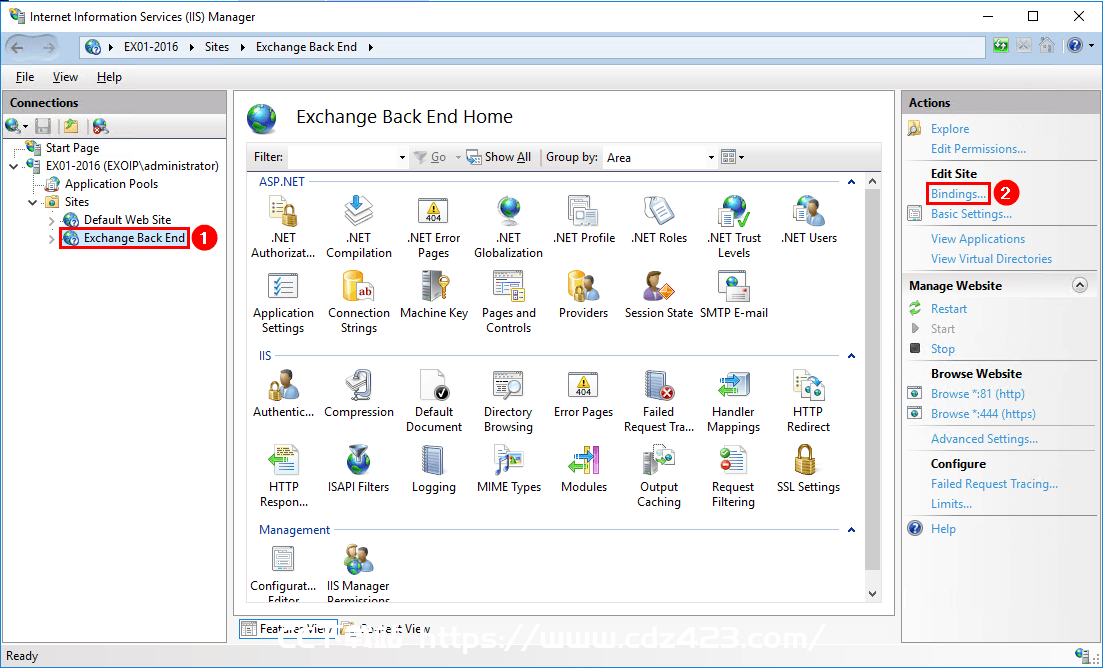
Task: Open the Session State feature
Action: (659, 295)
